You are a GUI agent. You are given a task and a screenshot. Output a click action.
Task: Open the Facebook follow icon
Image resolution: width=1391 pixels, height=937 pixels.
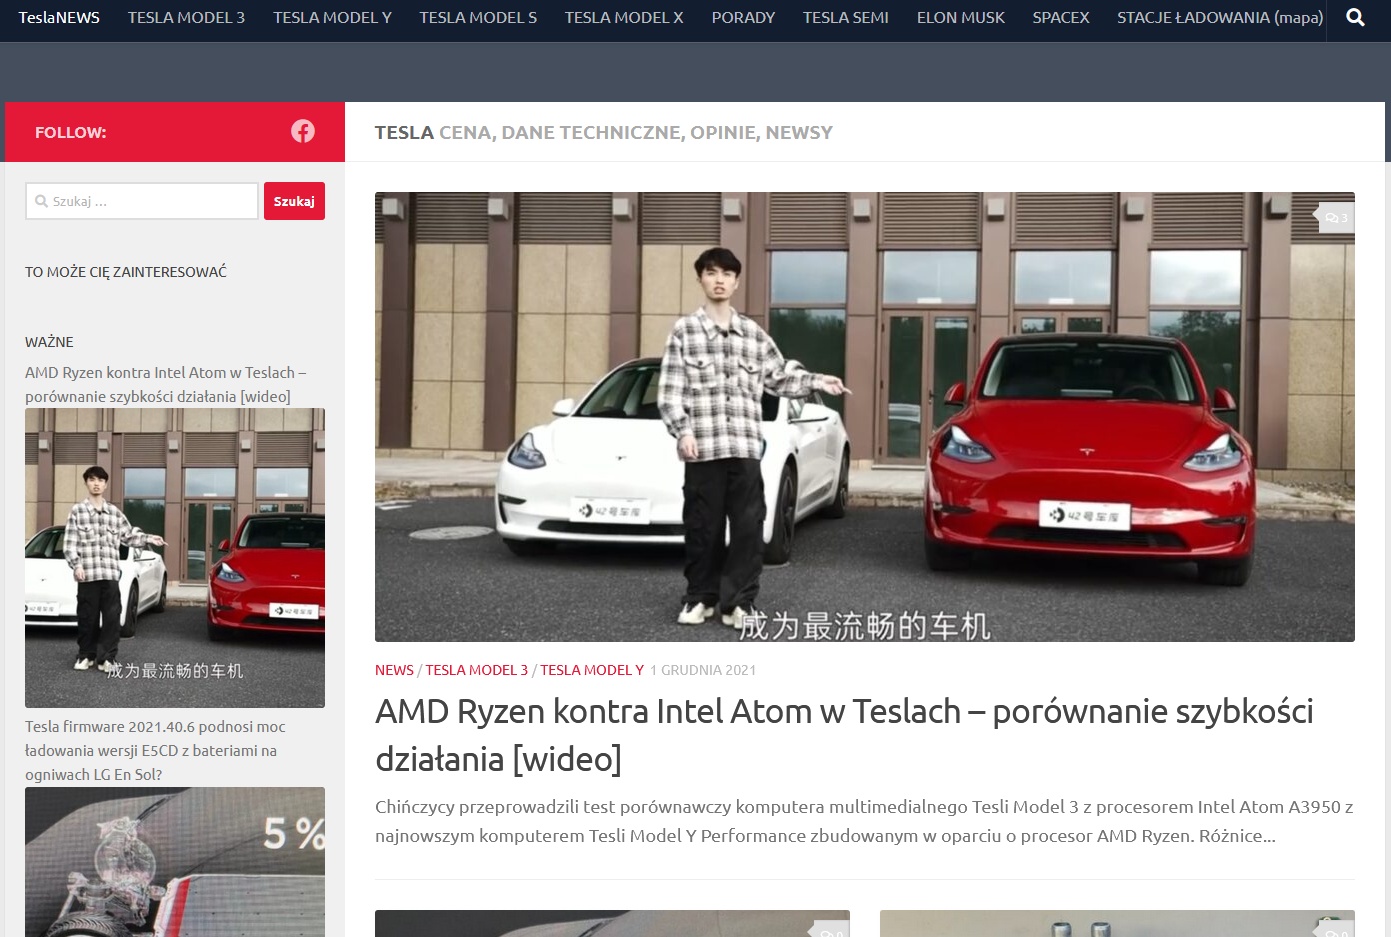coord(303,131)
